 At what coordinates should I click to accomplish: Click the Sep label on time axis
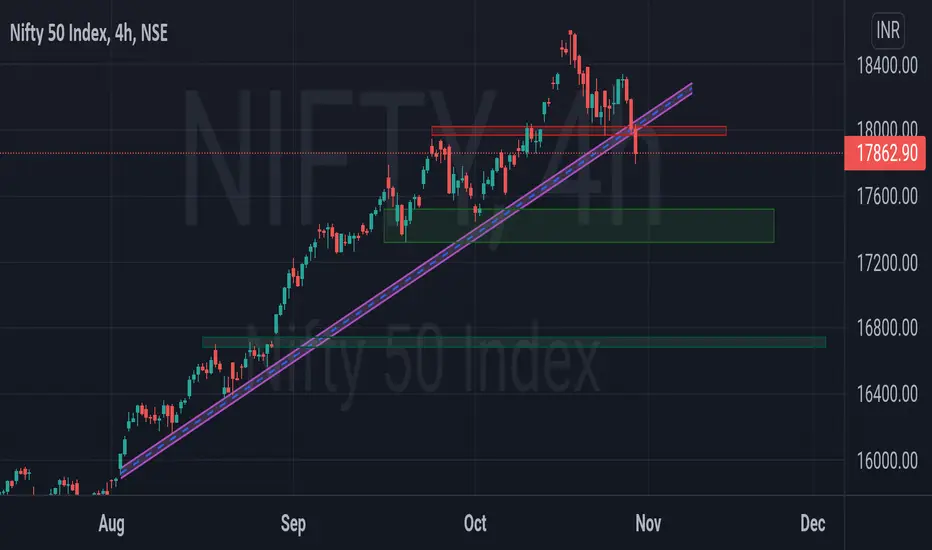coord(293,524)
